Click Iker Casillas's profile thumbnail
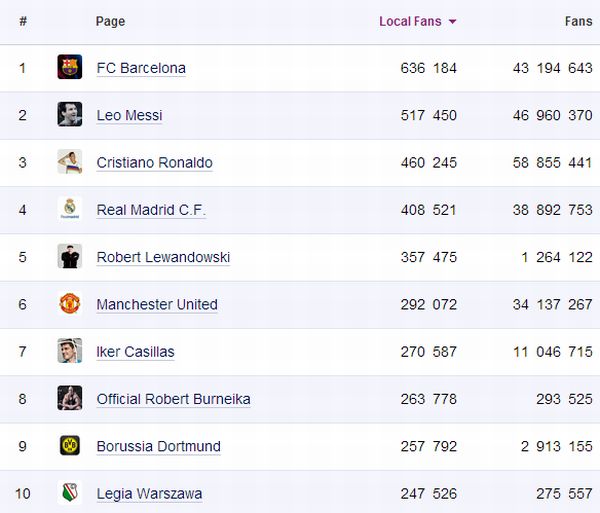 (x=69, y=351)
